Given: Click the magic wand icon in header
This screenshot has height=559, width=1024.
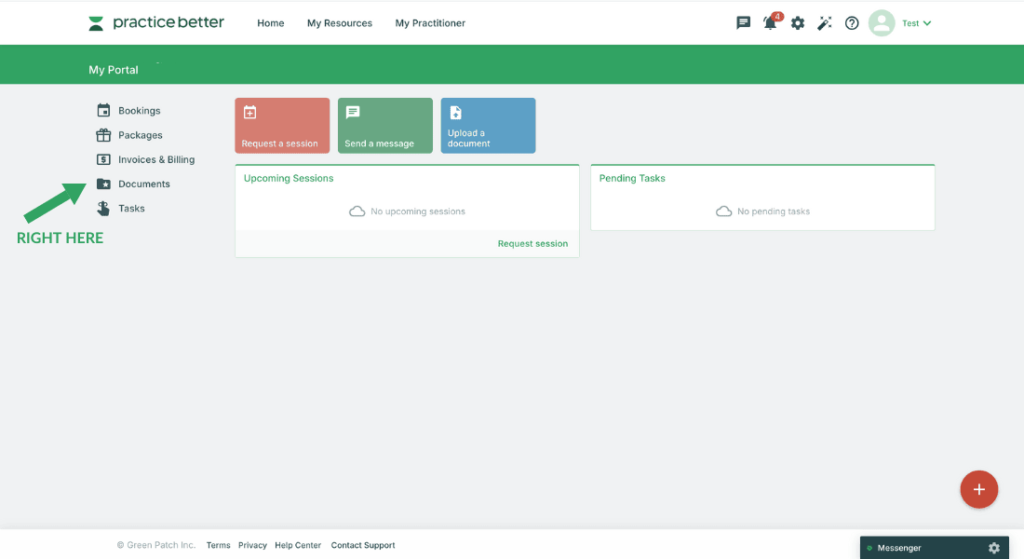Looking at the screenshot, I should coord(824,23).
